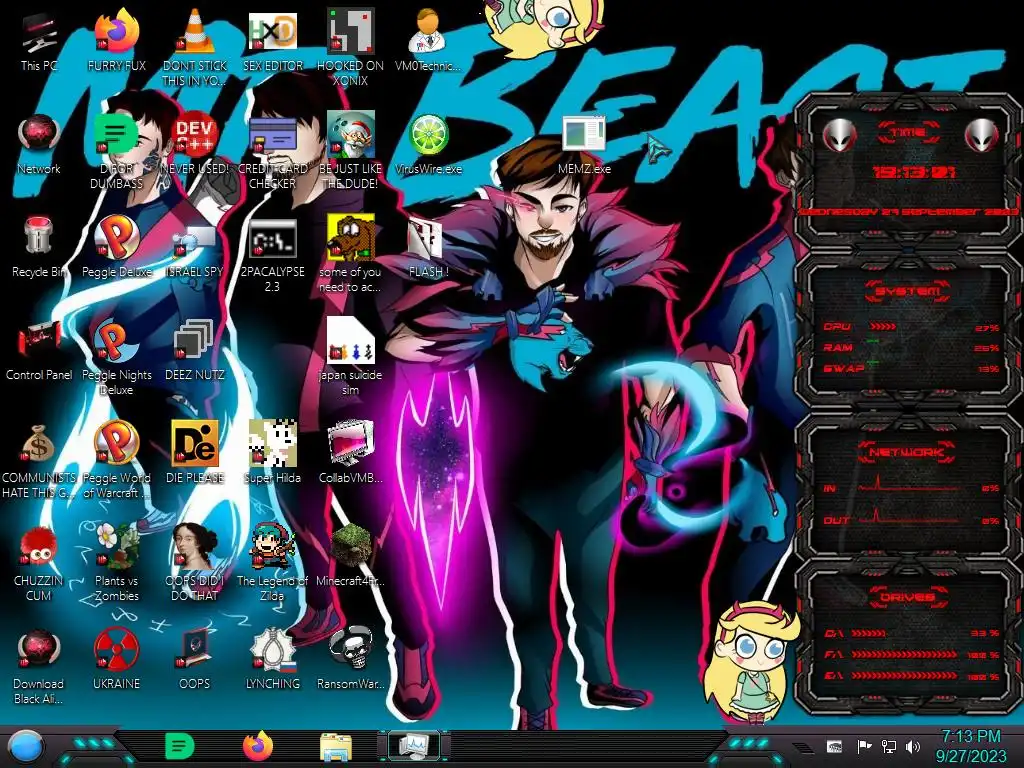The width and height of the screenshot is (1024, 768).
Task: Select the VirusWire.exe lime icon
Action: pos(428,144)
